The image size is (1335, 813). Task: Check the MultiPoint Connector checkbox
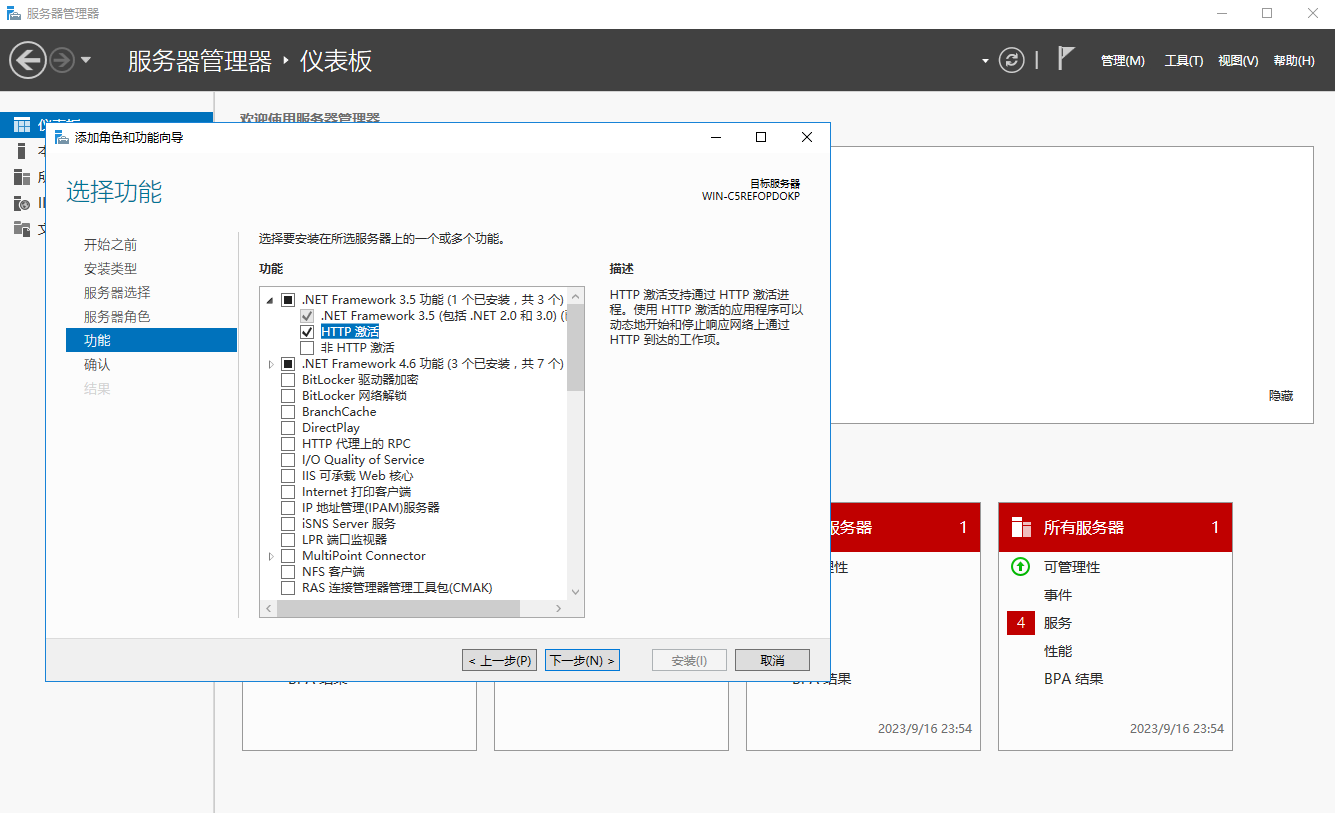[288, 556]
